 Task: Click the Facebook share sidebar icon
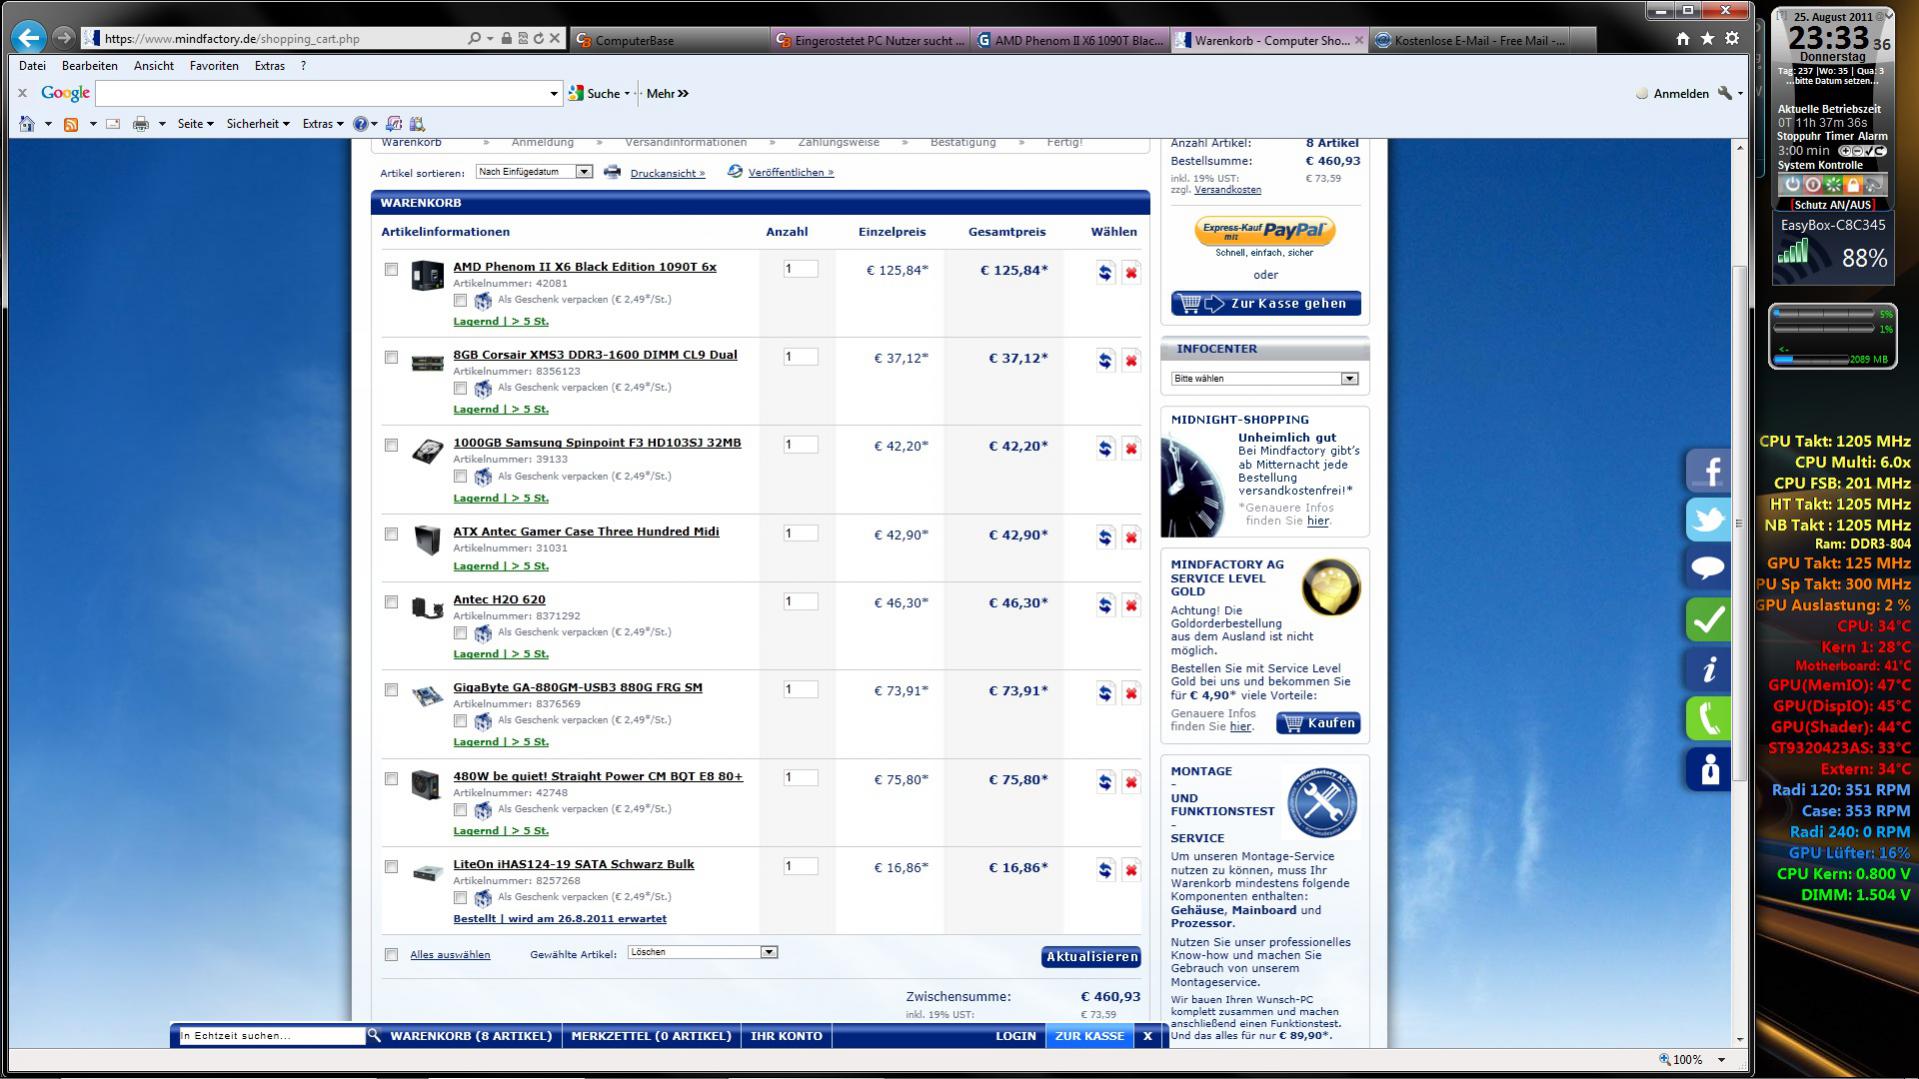coord(1708,471)
